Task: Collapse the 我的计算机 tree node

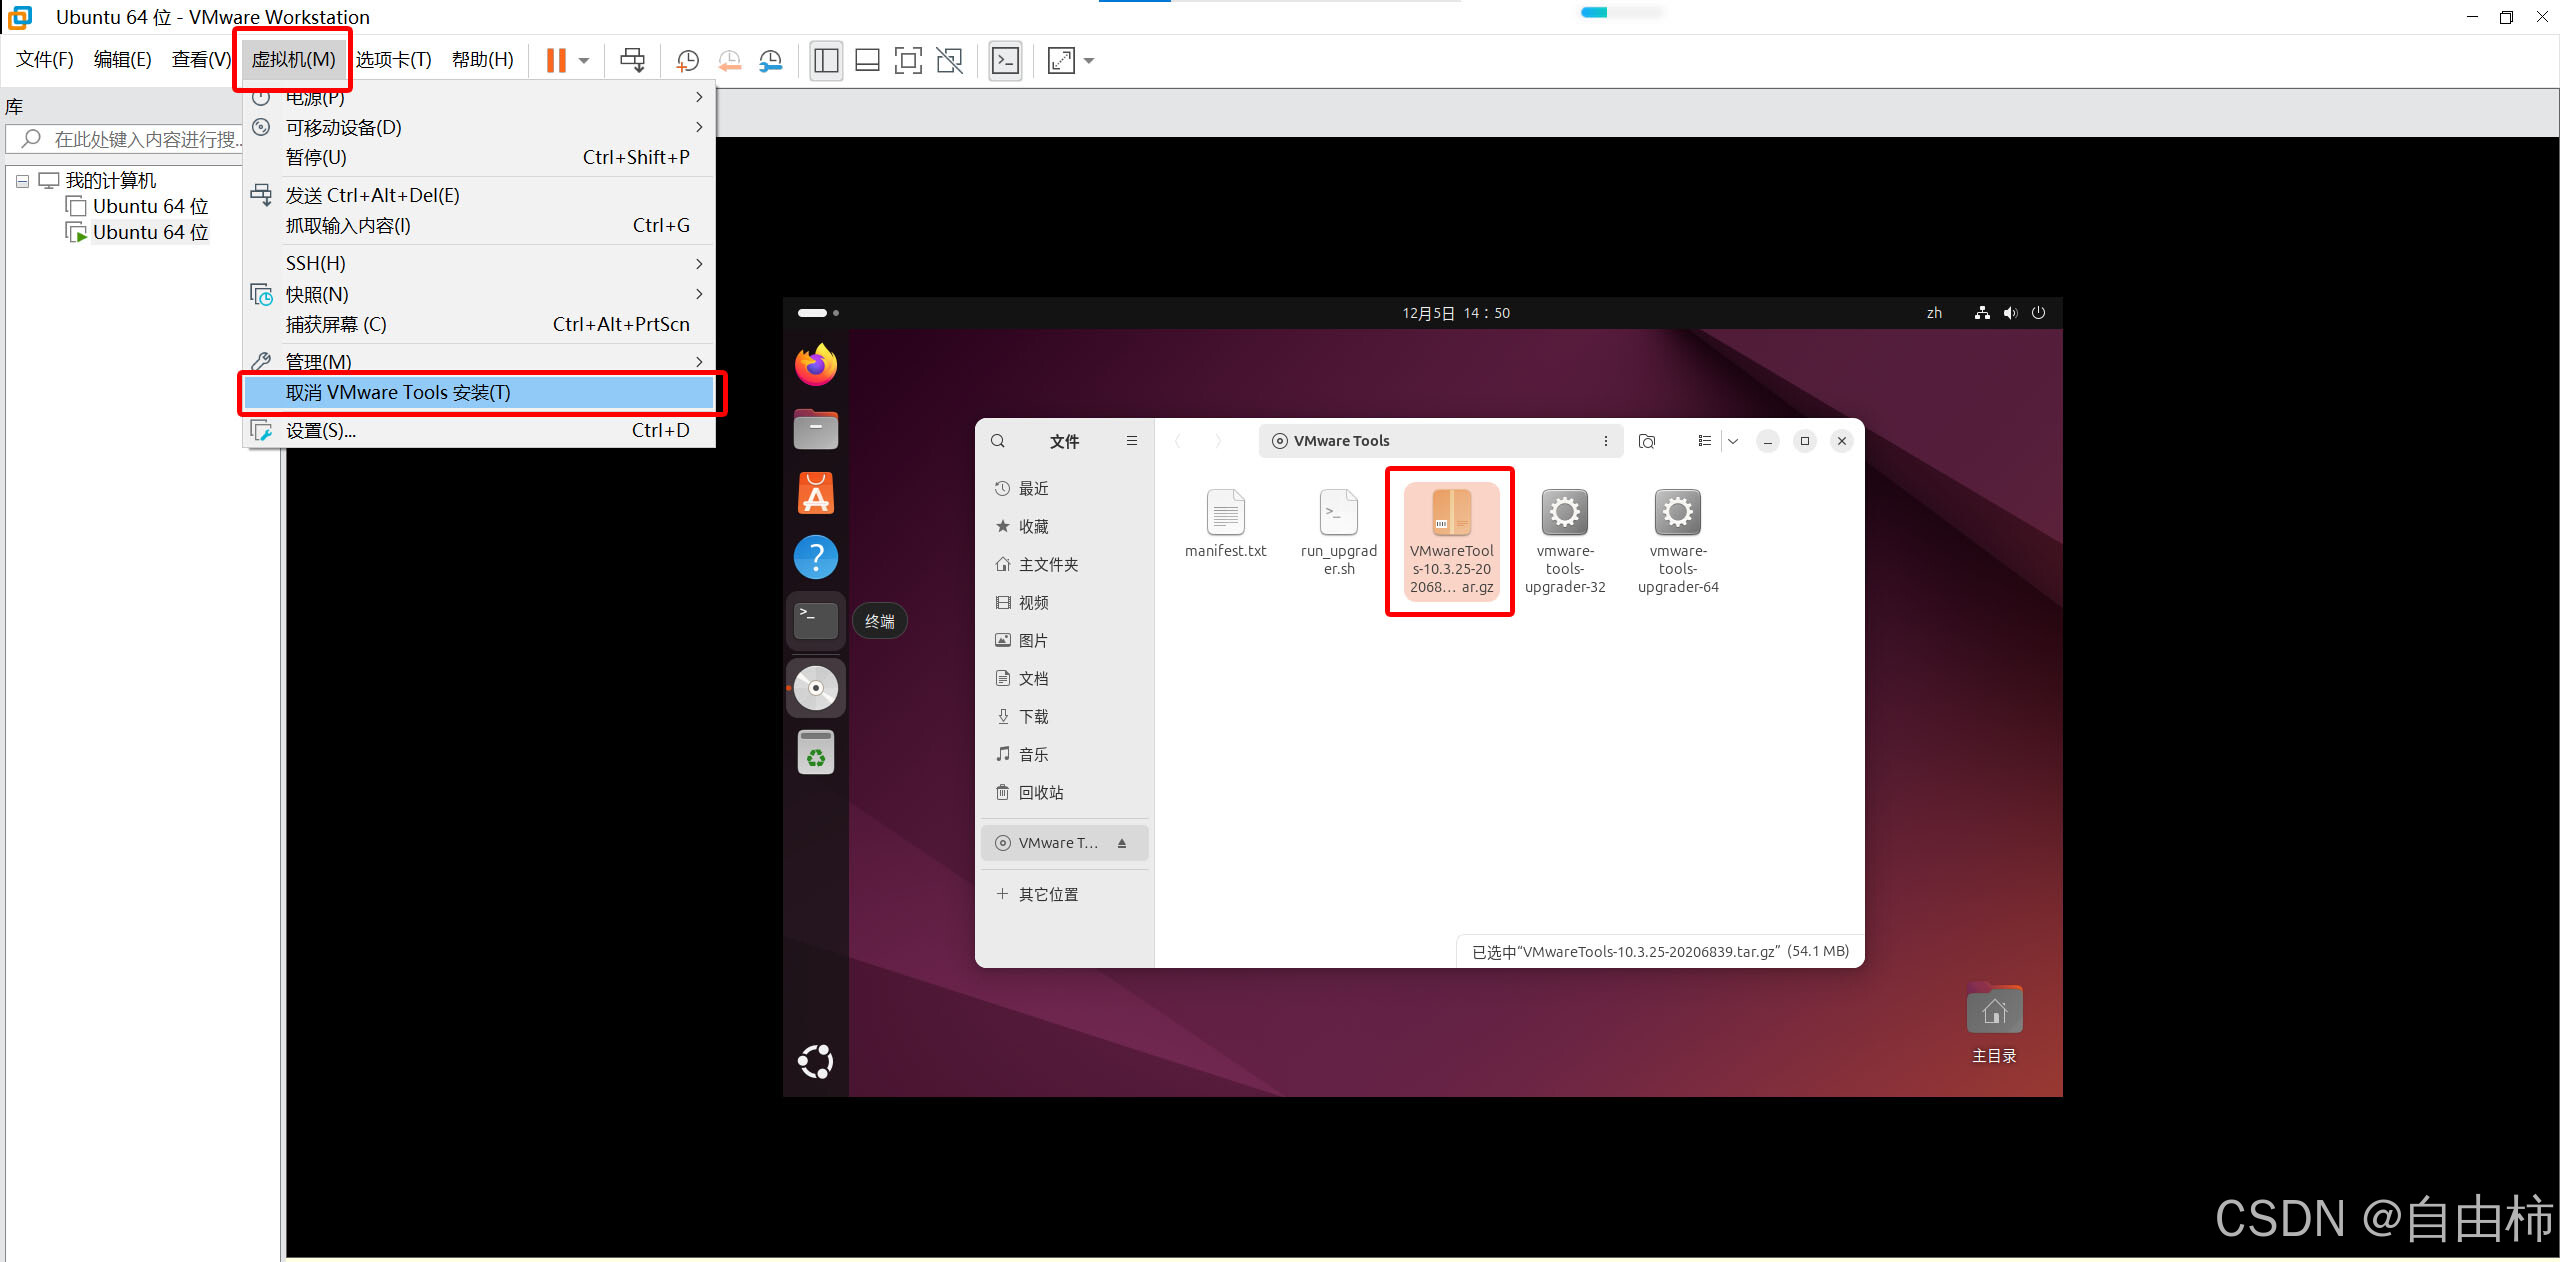Action: point(22,180)
